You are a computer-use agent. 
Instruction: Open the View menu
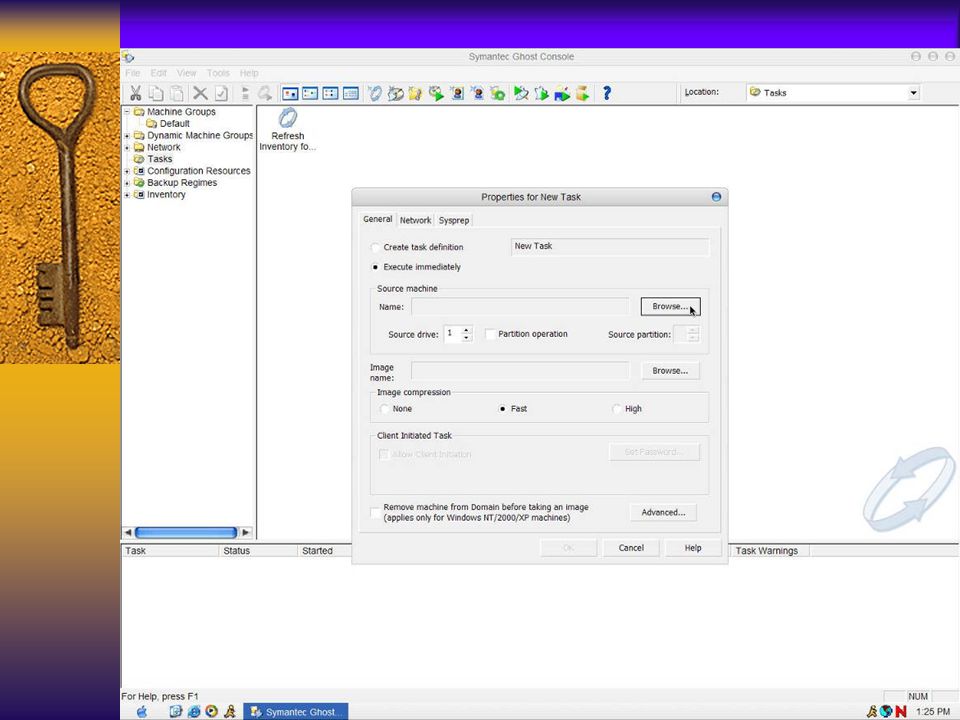187,73
